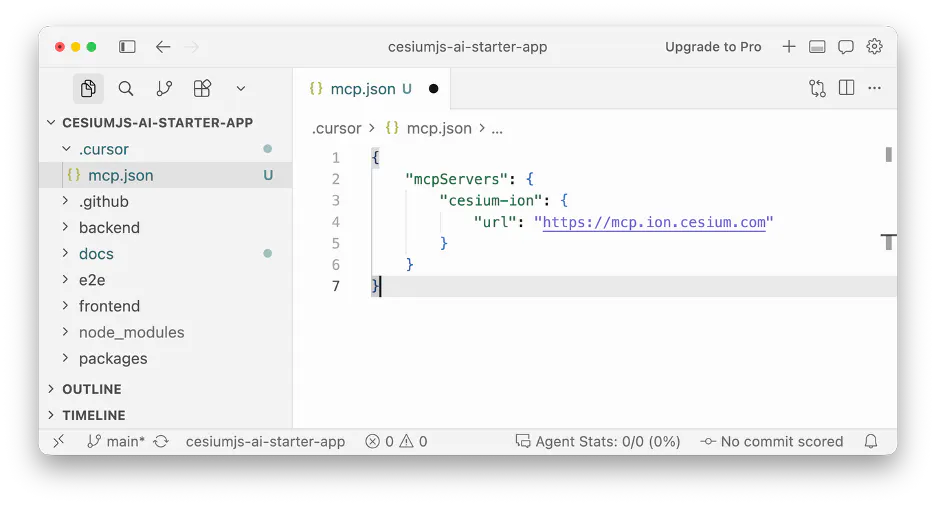Click the "cesium-ion" key text

click(491, 200)
